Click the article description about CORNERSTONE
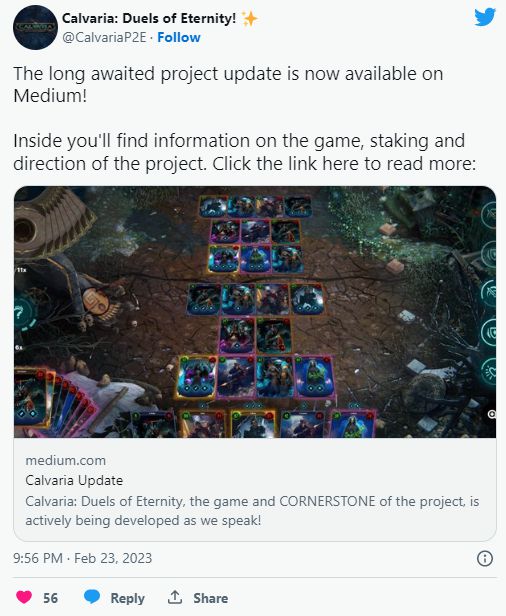Screen dimensions: 506x616 point(252,511)
